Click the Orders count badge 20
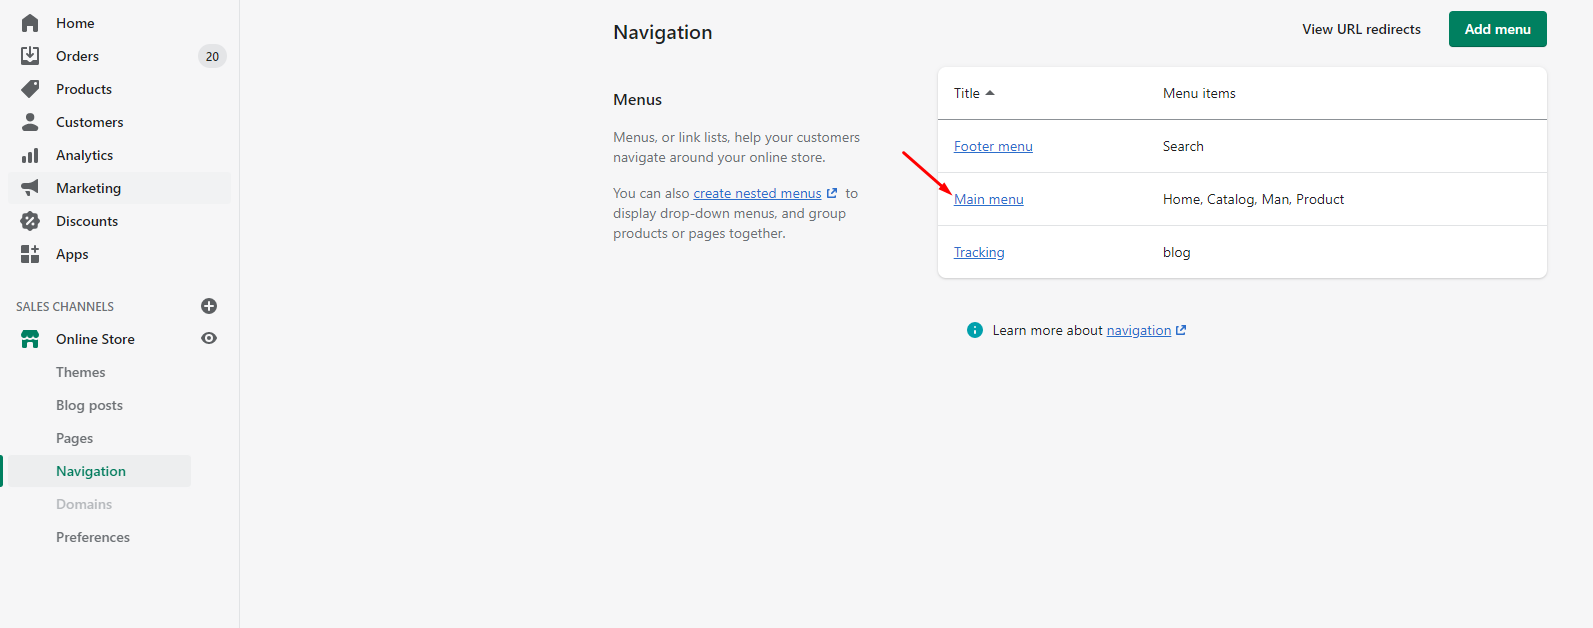The image size is (1593, 628). coord(212,56)
